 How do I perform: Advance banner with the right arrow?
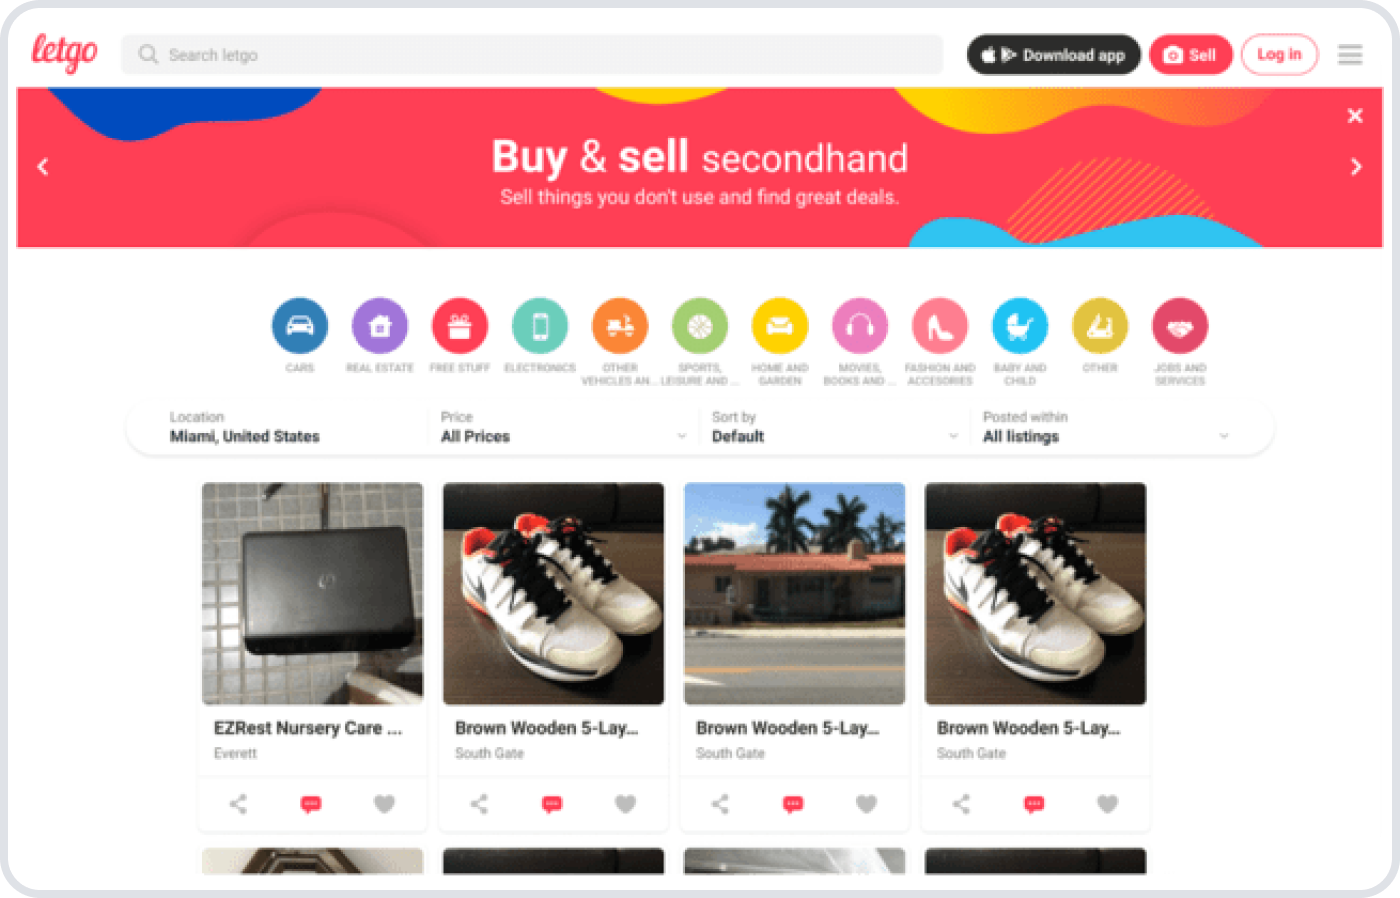pyautogui.click(x=1356, y=167)
